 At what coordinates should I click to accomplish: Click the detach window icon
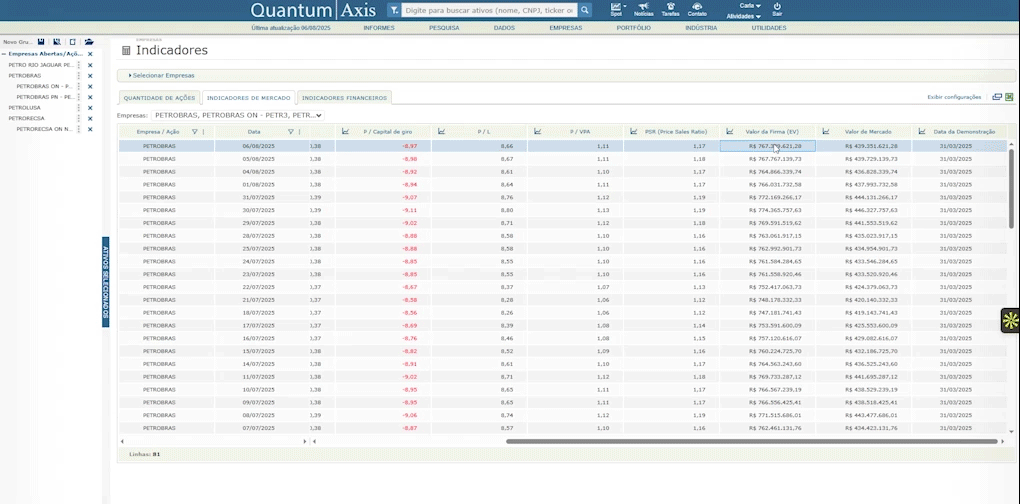click(x=997, y=97)
